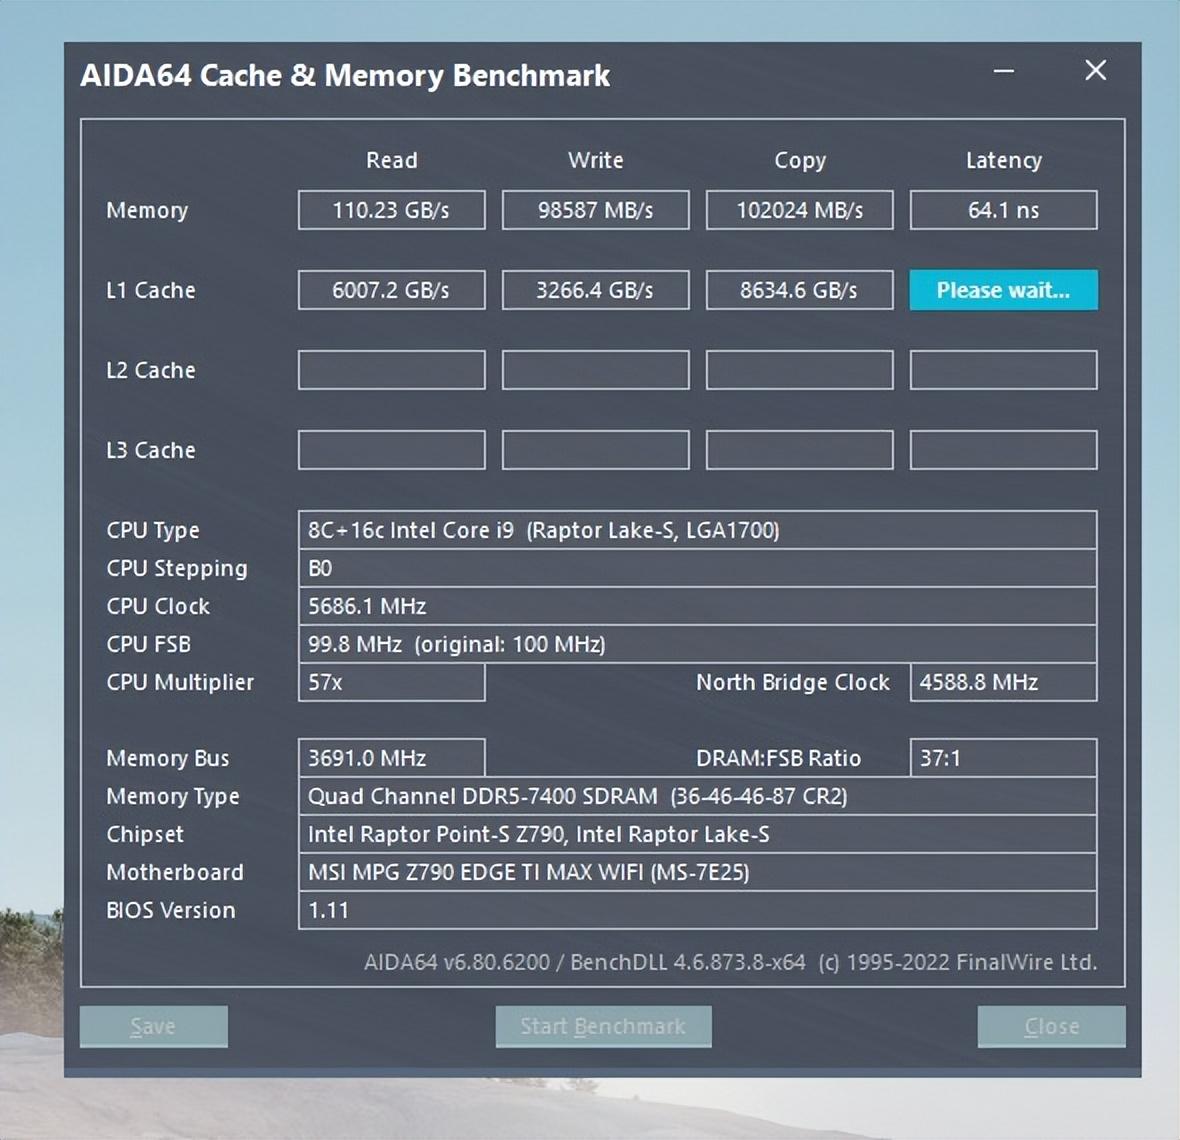Viewport: 1180px width, 1140px height.
Task: Select Memory Copy value 102024 MB/s
Action: click(x=799, y=210)
